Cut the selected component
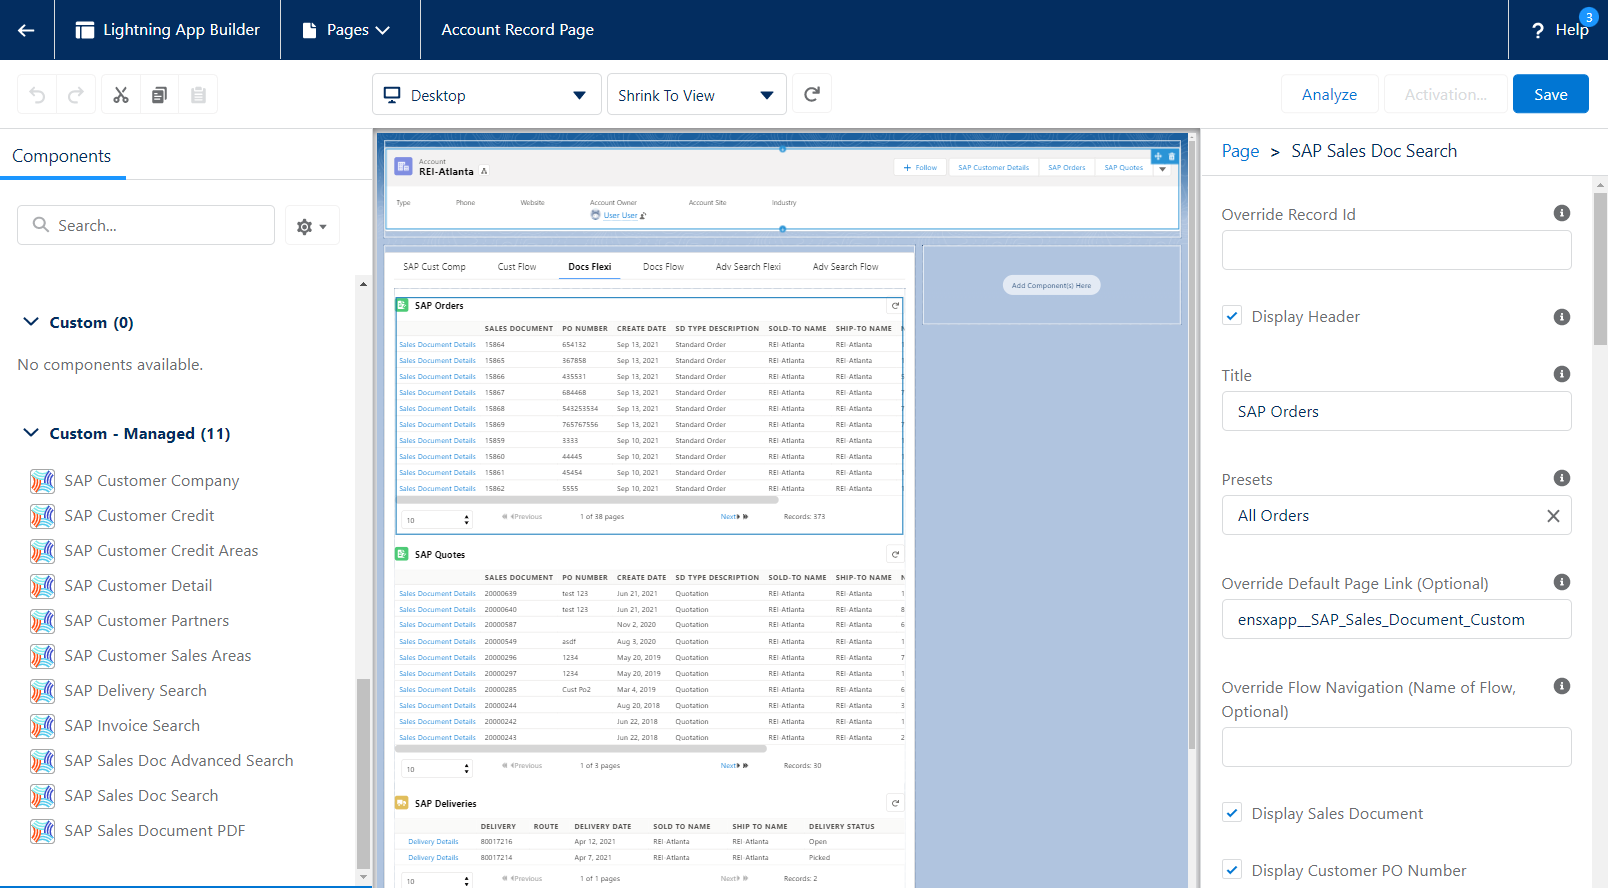 click(121, 95)
